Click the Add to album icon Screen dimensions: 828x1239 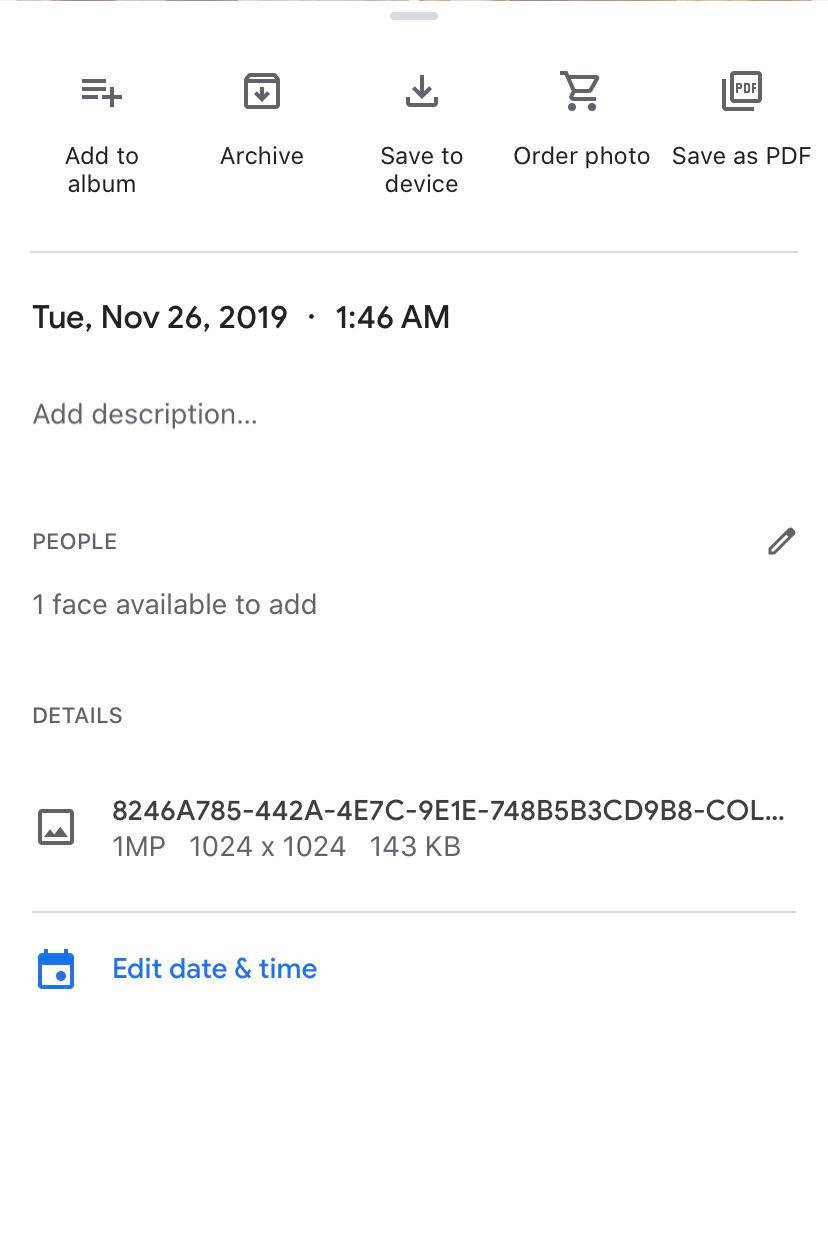(101, 91)
